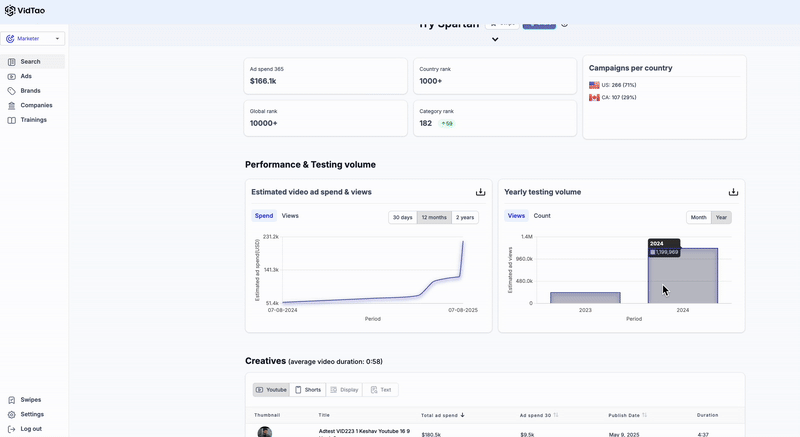
Task: Click the VidTao logo icon
Action: 10,10
